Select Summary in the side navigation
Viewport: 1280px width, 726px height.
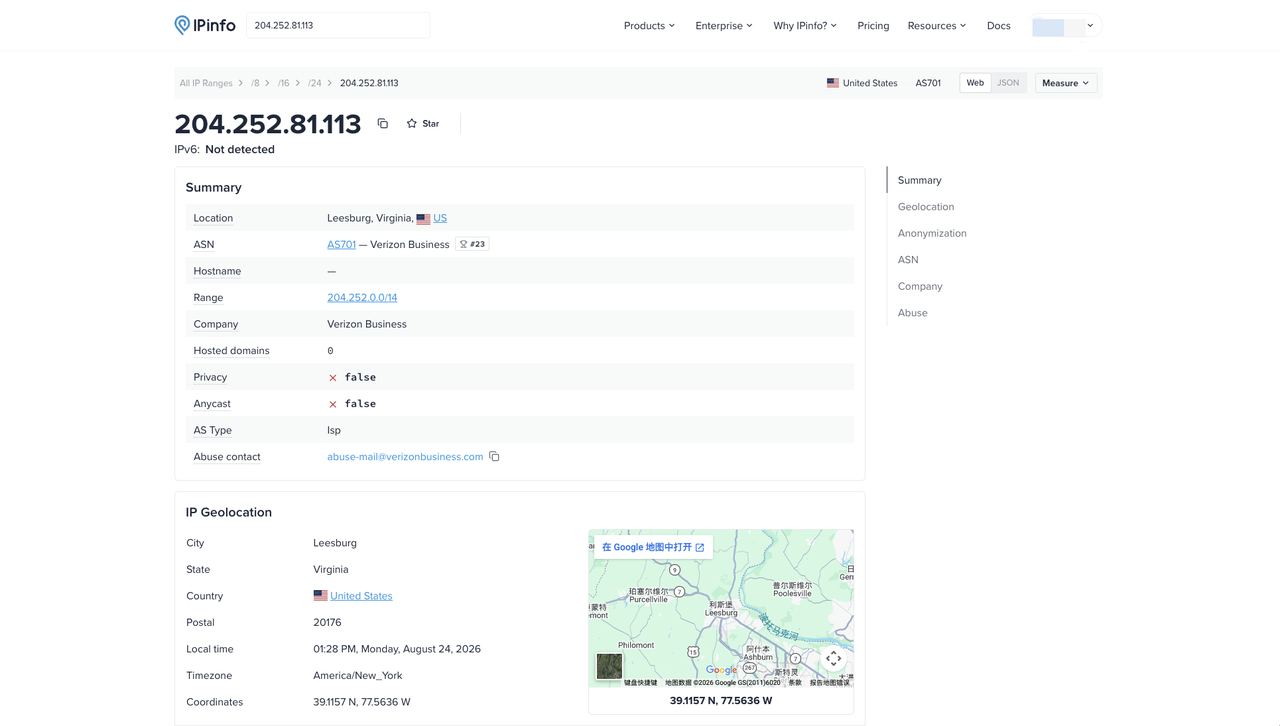(x=920, y=180)
